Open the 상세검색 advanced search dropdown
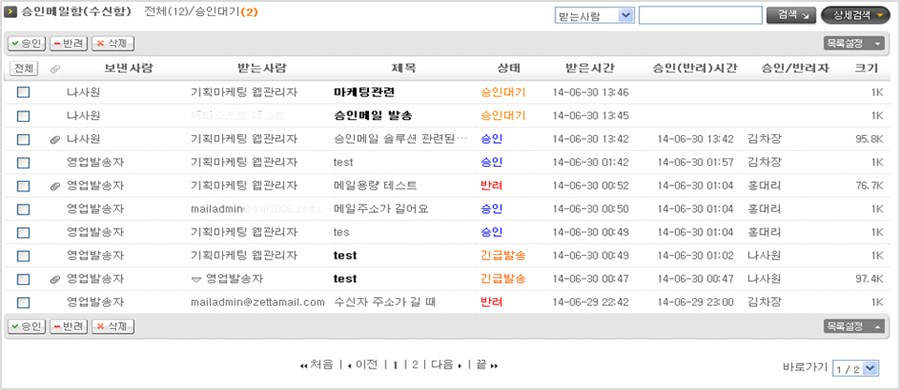Viewport: 900px width, 390px height. 855,16
